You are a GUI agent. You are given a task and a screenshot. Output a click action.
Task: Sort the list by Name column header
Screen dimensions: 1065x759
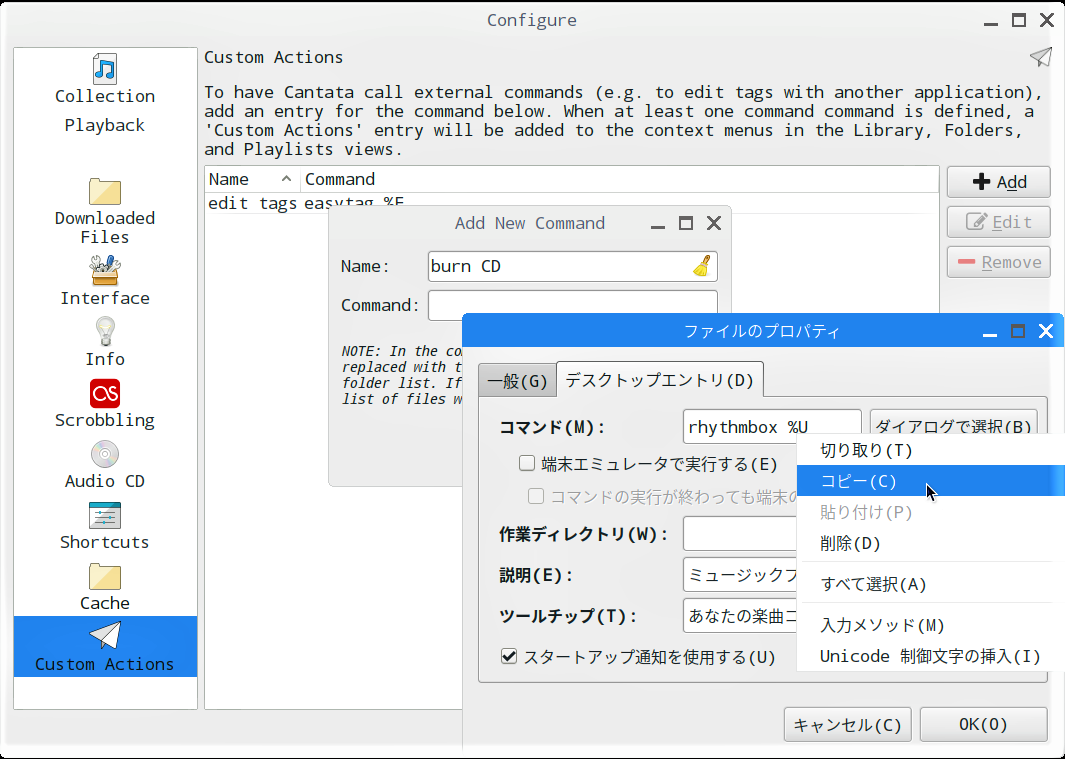click(252, 179)
